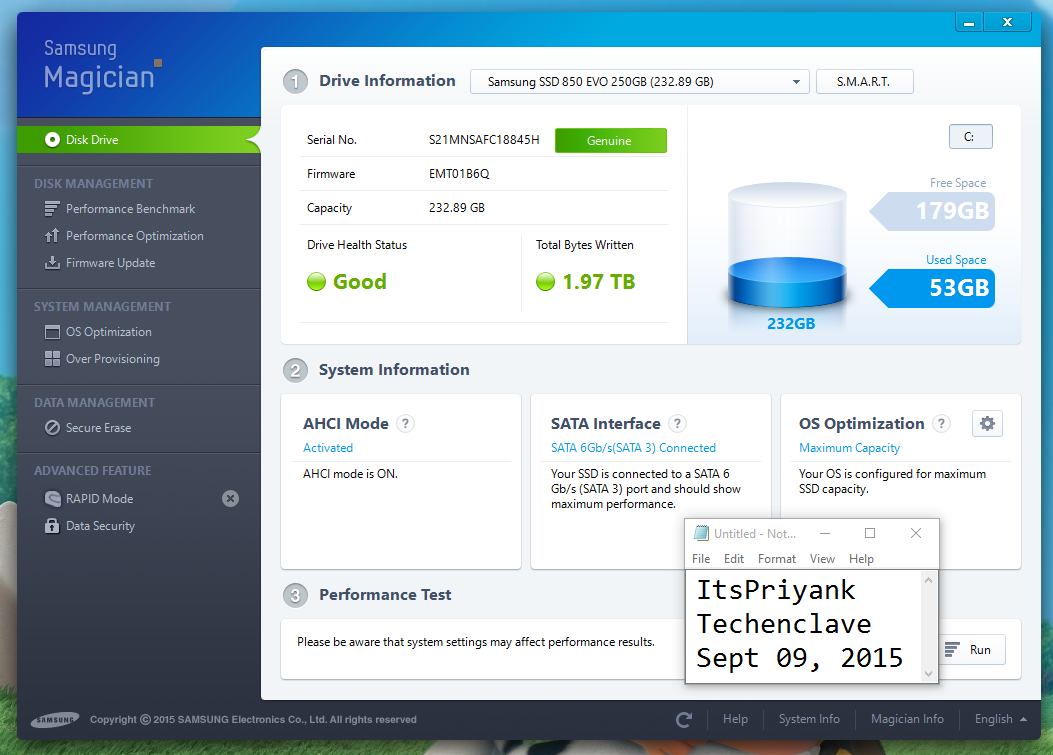
Task: Open Help in the footer
Action: pyautogui.click(x=735, y=719)
